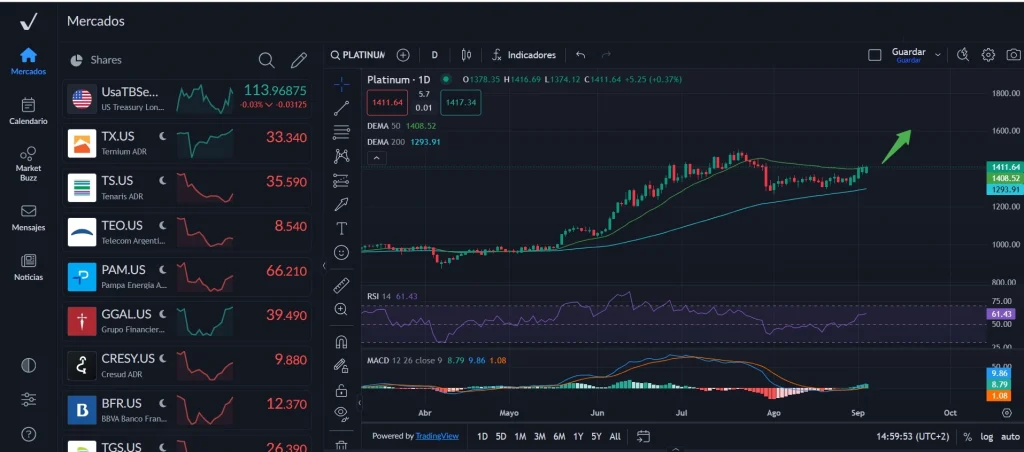Viewport: 1024px width, 452px height.
Task: Select the XABCD pattern tool
Action: coord(341,156)
